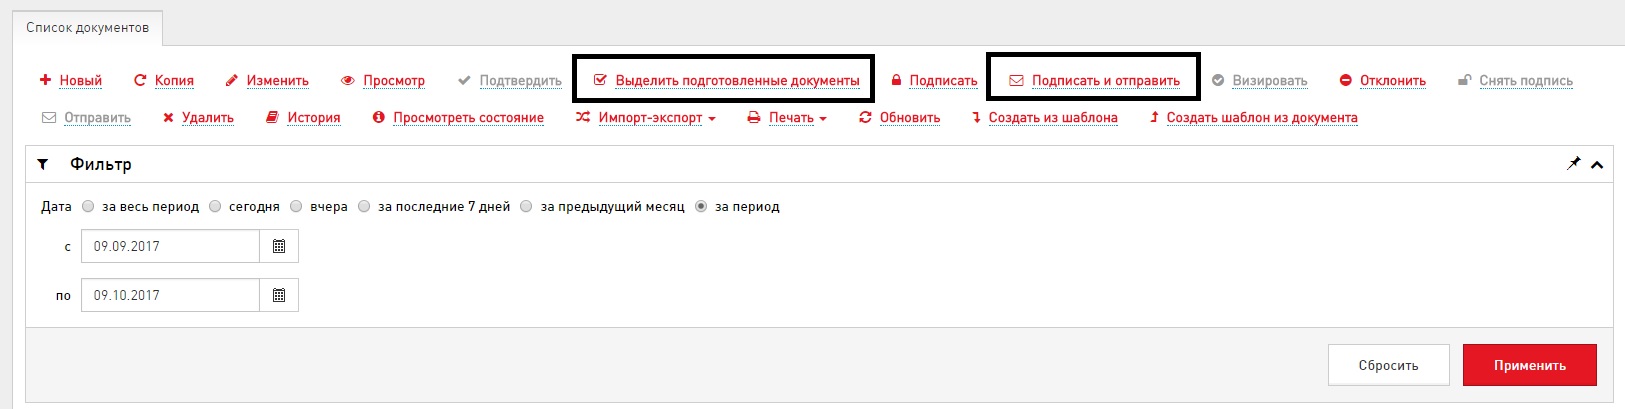Click the funnel icon beside Фильтр
Image resolution: width=1625 pixels, height=409 pixels.
[x=43, y=164]
